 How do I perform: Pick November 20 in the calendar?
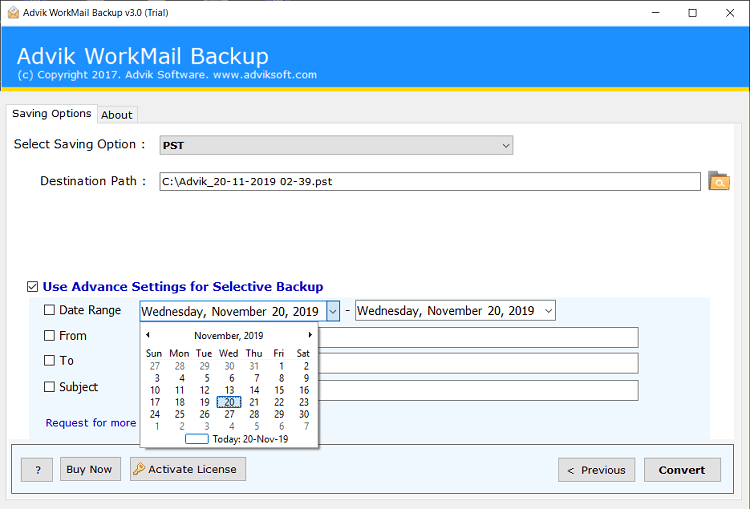click(x=229, y=402)
